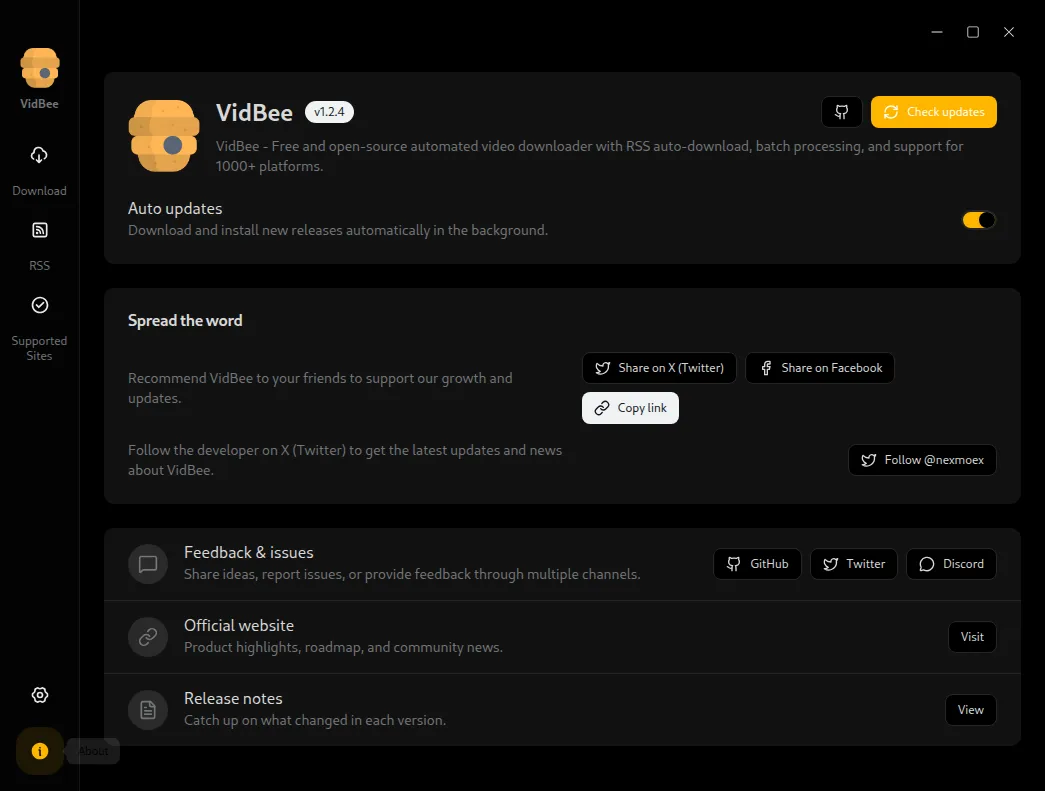Image resolution: width=1045 pixels, height=791 pixels.
Task: Open Discord feedback channel
Action: pyautogui.click(x=952, y=564)
